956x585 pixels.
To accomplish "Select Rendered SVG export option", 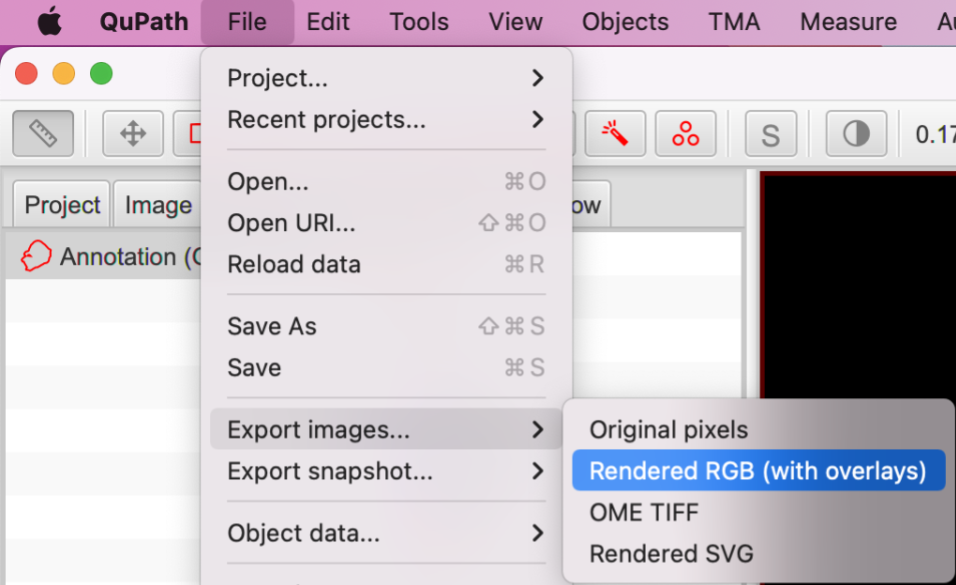I will tap(671, 553).
